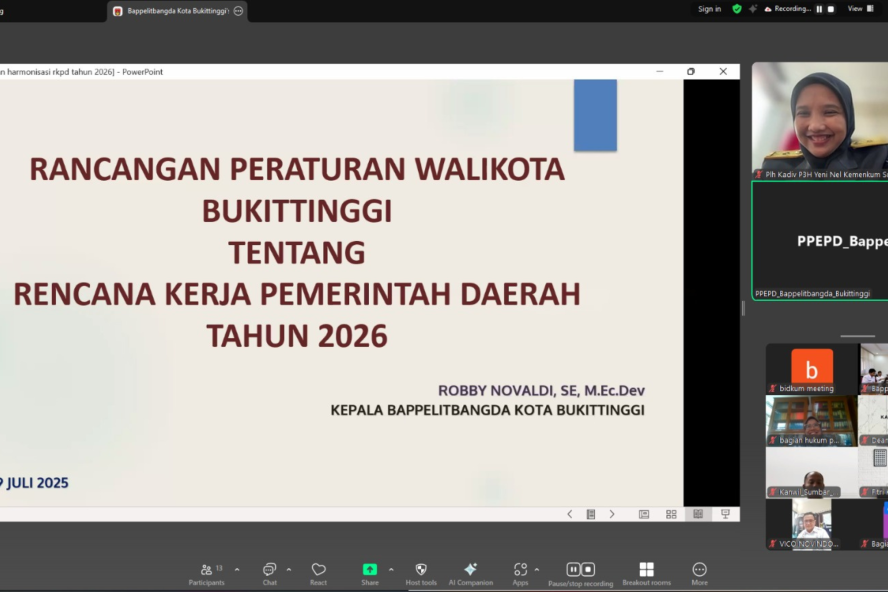Click Pause/stop recording in bottom toolbar
The width and height of the screenshot is (888, 592).
pyautogui.click(x=580, y=573)
